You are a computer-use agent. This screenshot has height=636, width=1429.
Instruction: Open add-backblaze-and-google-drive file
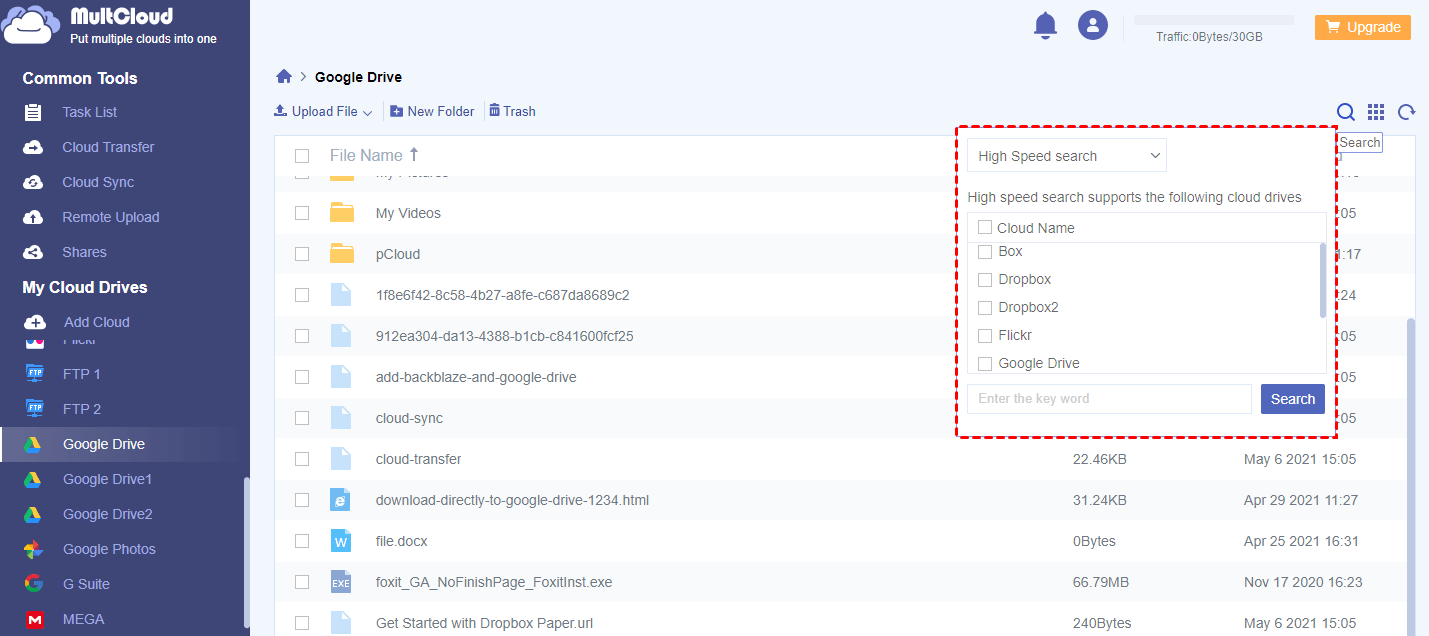click(476, 377)
